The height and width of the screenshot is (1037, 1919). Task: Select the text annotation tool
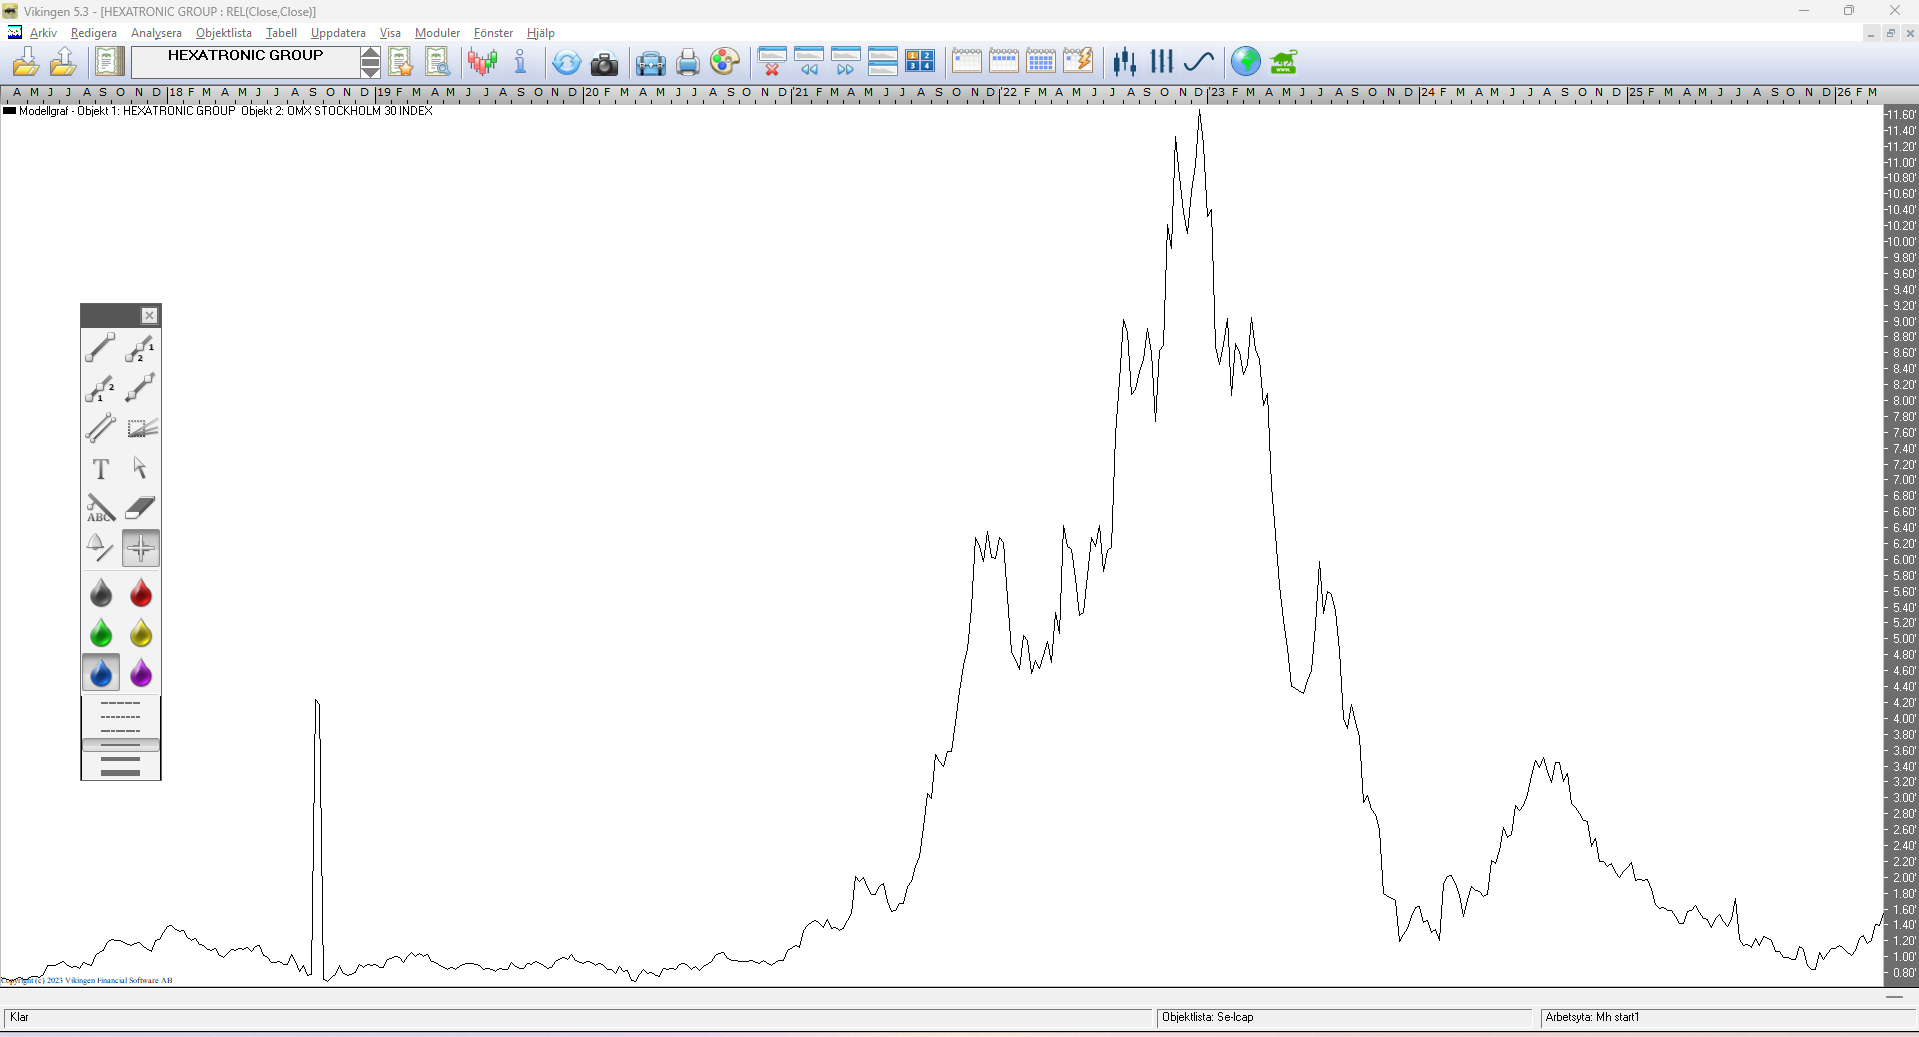[100, 468]
